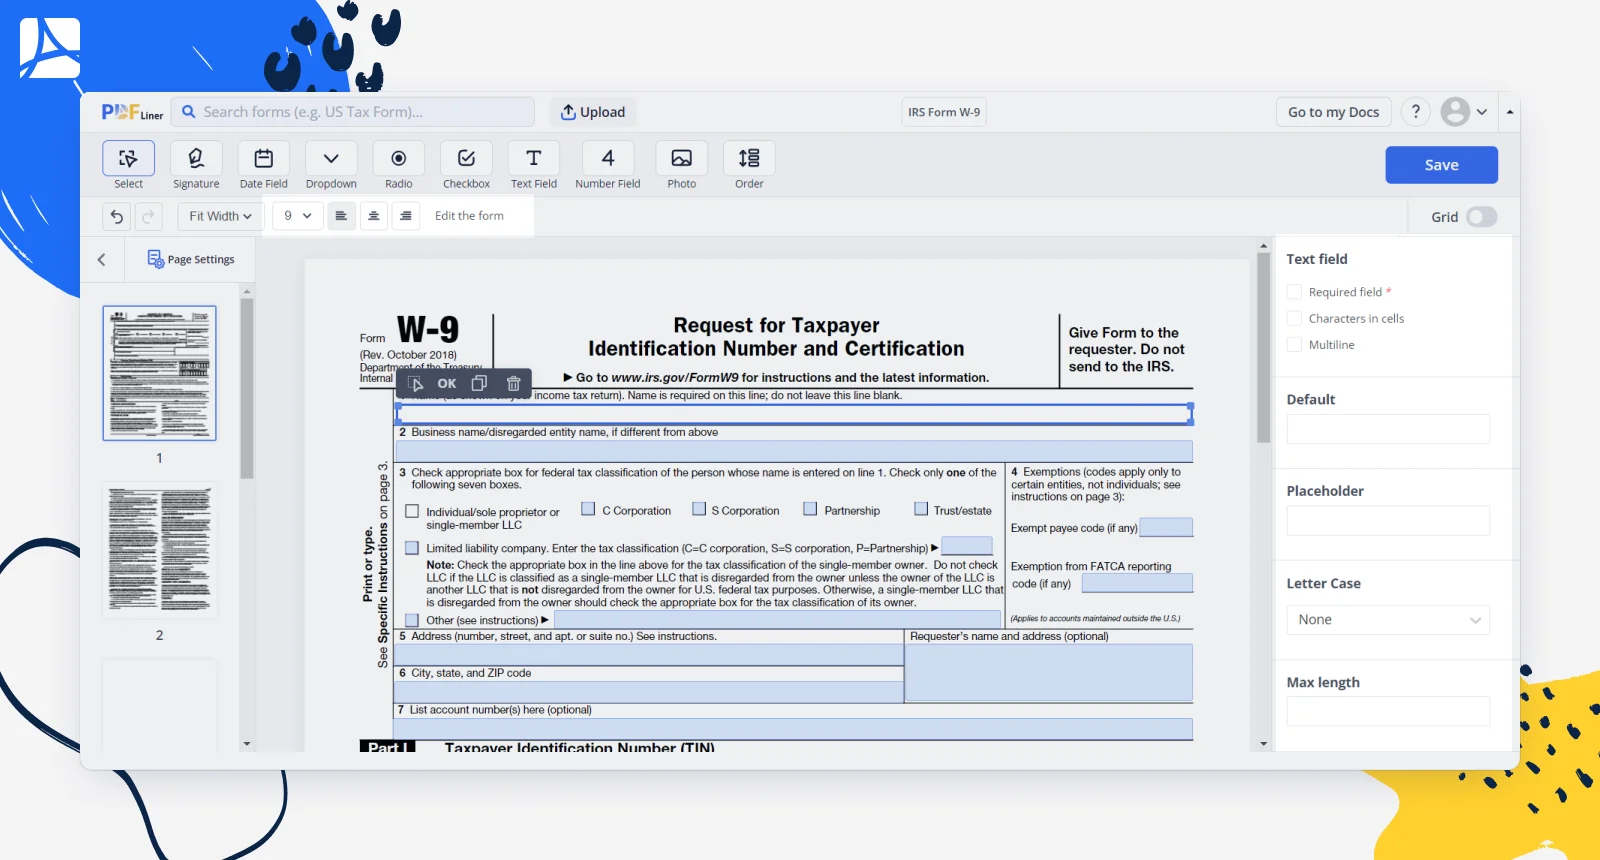The height and width of the screenshot is (860, 1600).
Task: Save the form
Action: 1441,165
